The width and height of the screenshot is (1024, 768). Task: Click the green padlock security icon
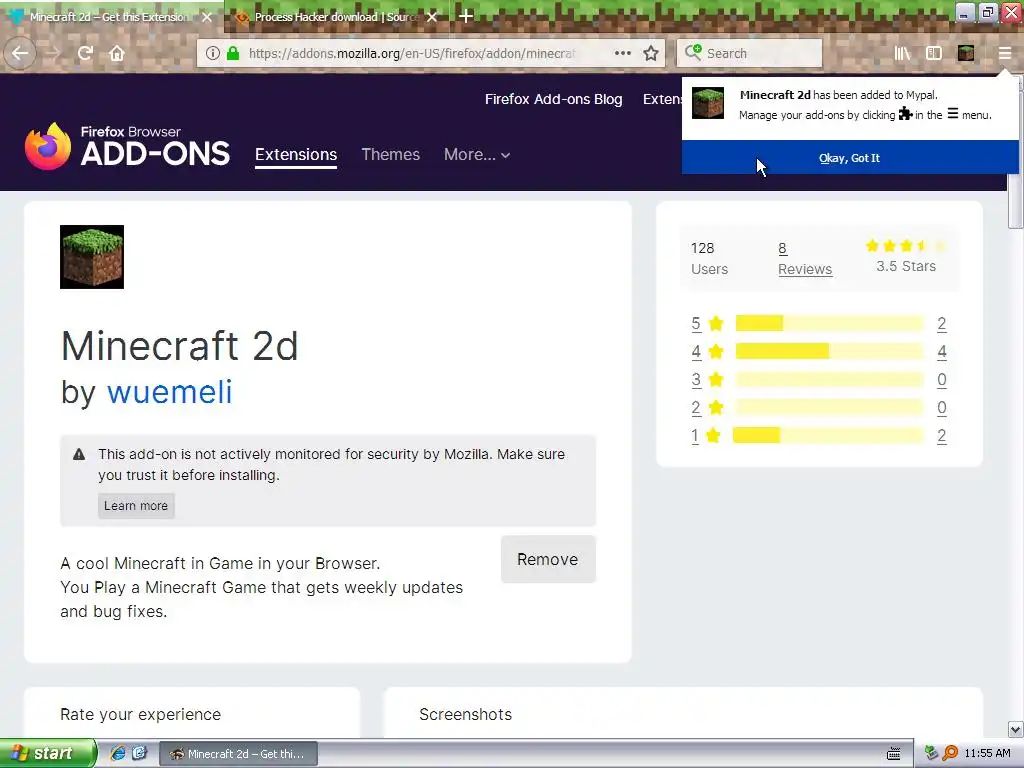232,53
